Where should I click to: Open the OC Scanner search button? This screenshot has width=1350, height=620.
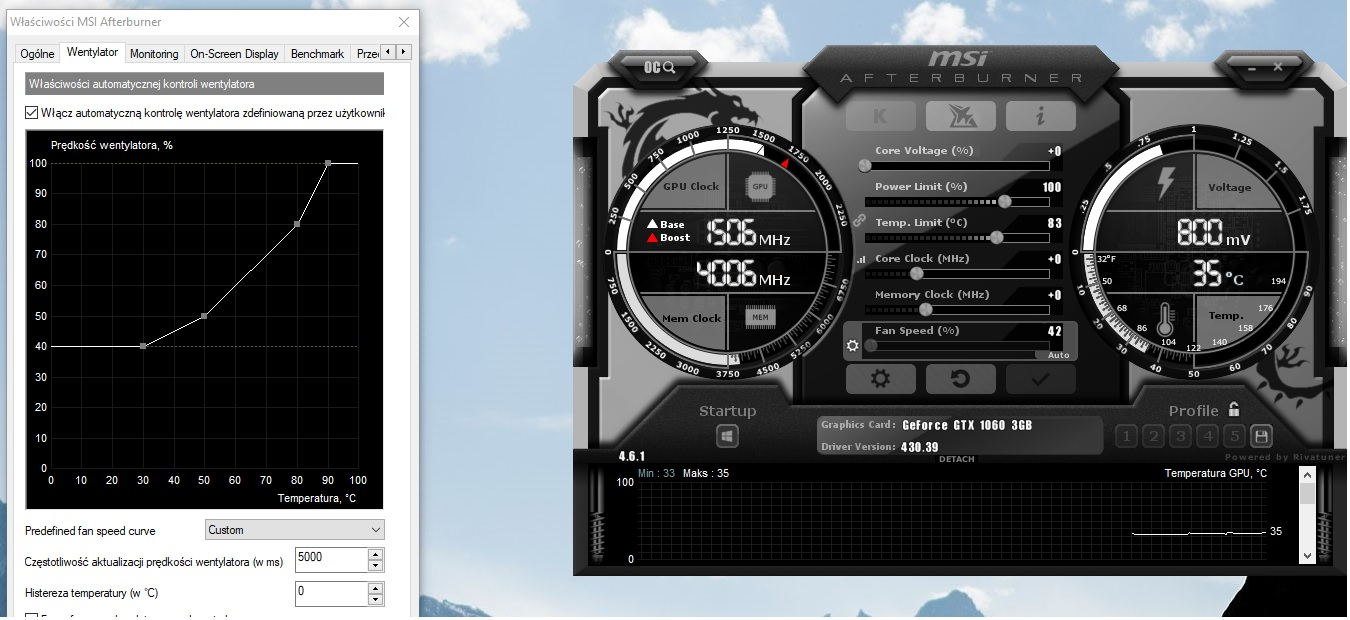(660, 67)
